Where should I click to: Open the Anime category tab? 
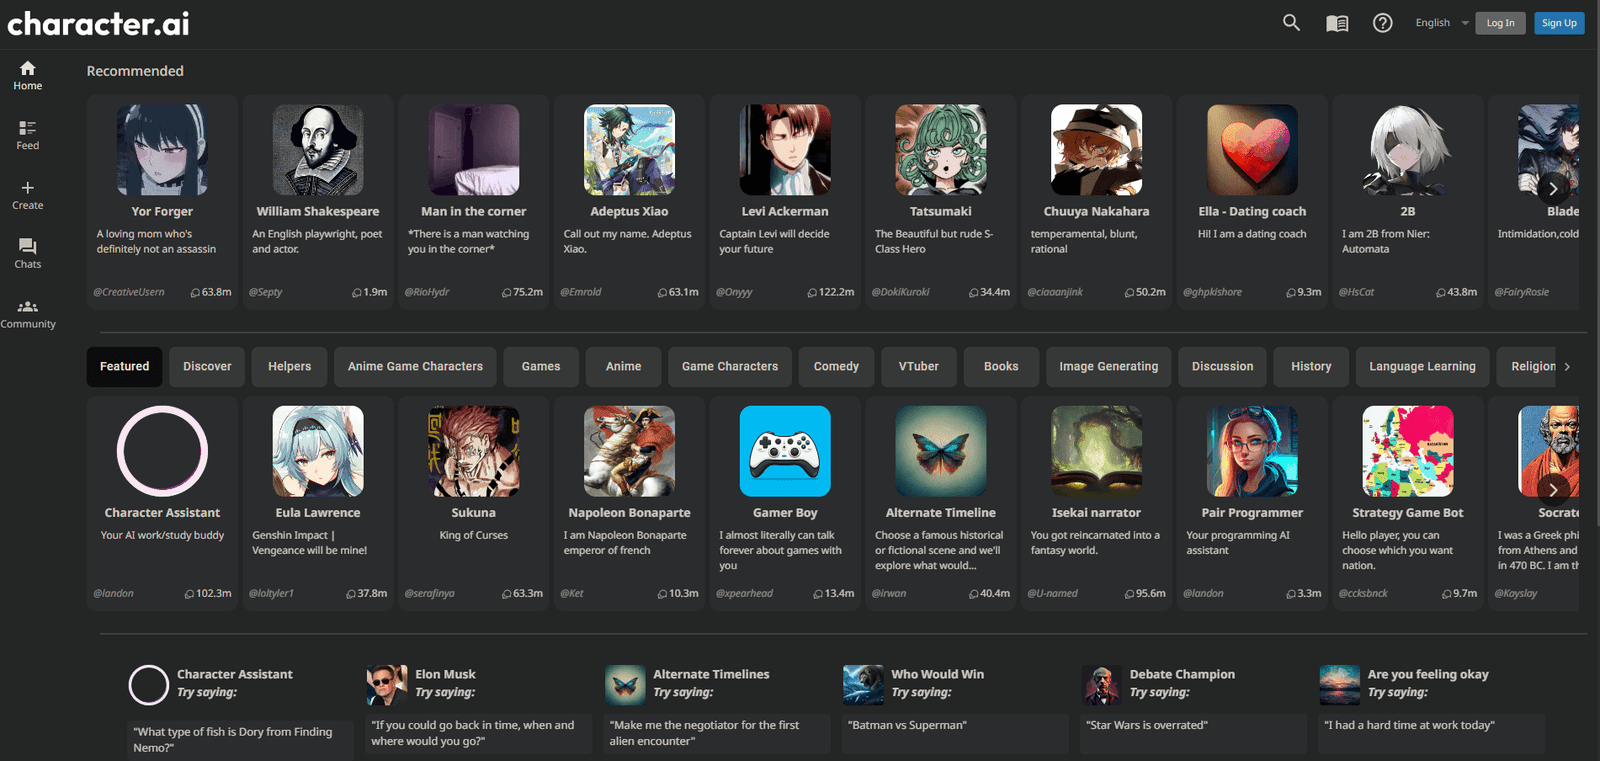pyautogui.click(x=624, y=367)
